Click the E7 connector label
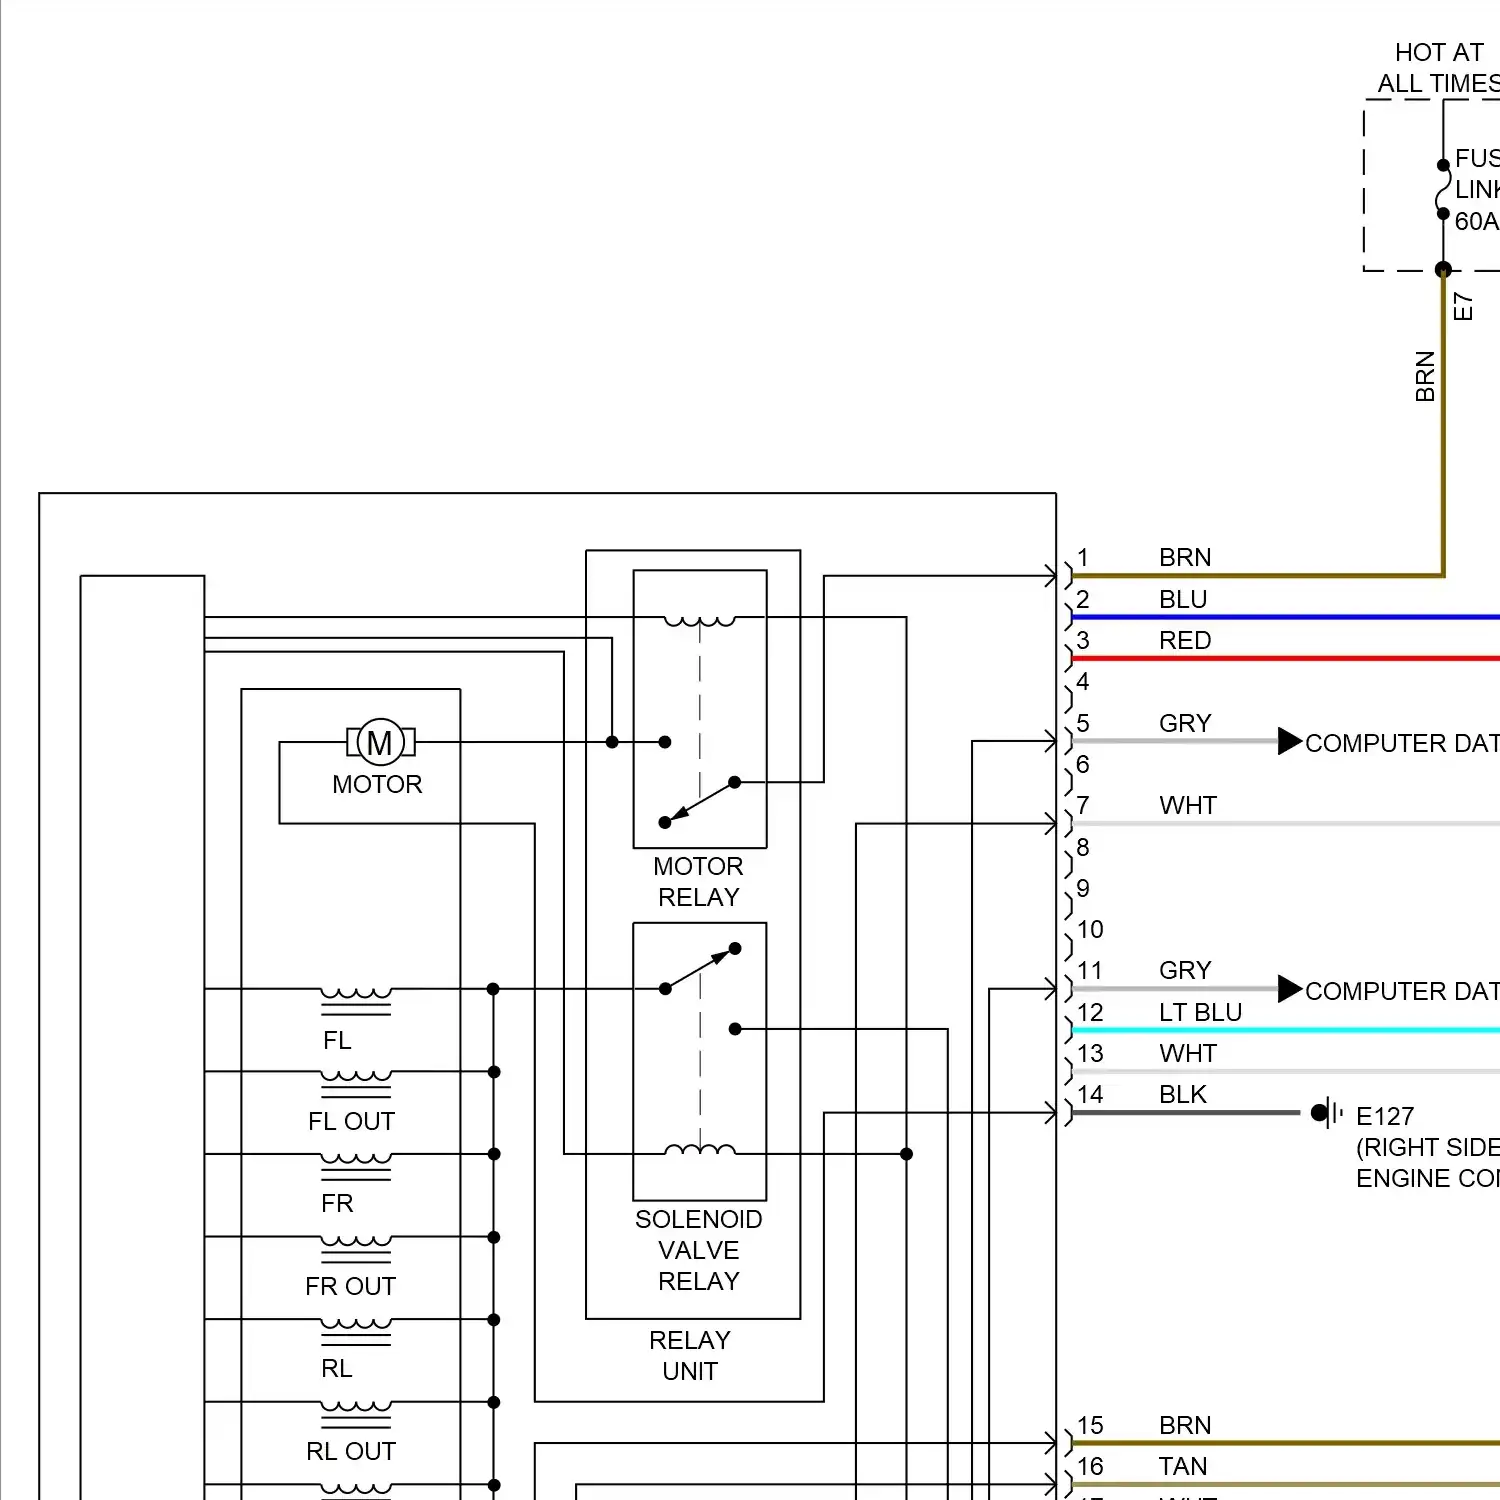The image size is (1500, 1500). [x=1463, y=306]
